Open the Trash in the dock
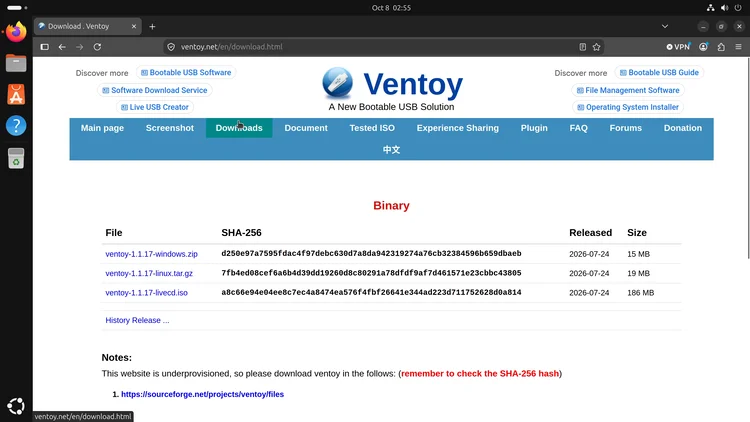Viewport: 750px width, 422px height. click(x=16, y=158)
